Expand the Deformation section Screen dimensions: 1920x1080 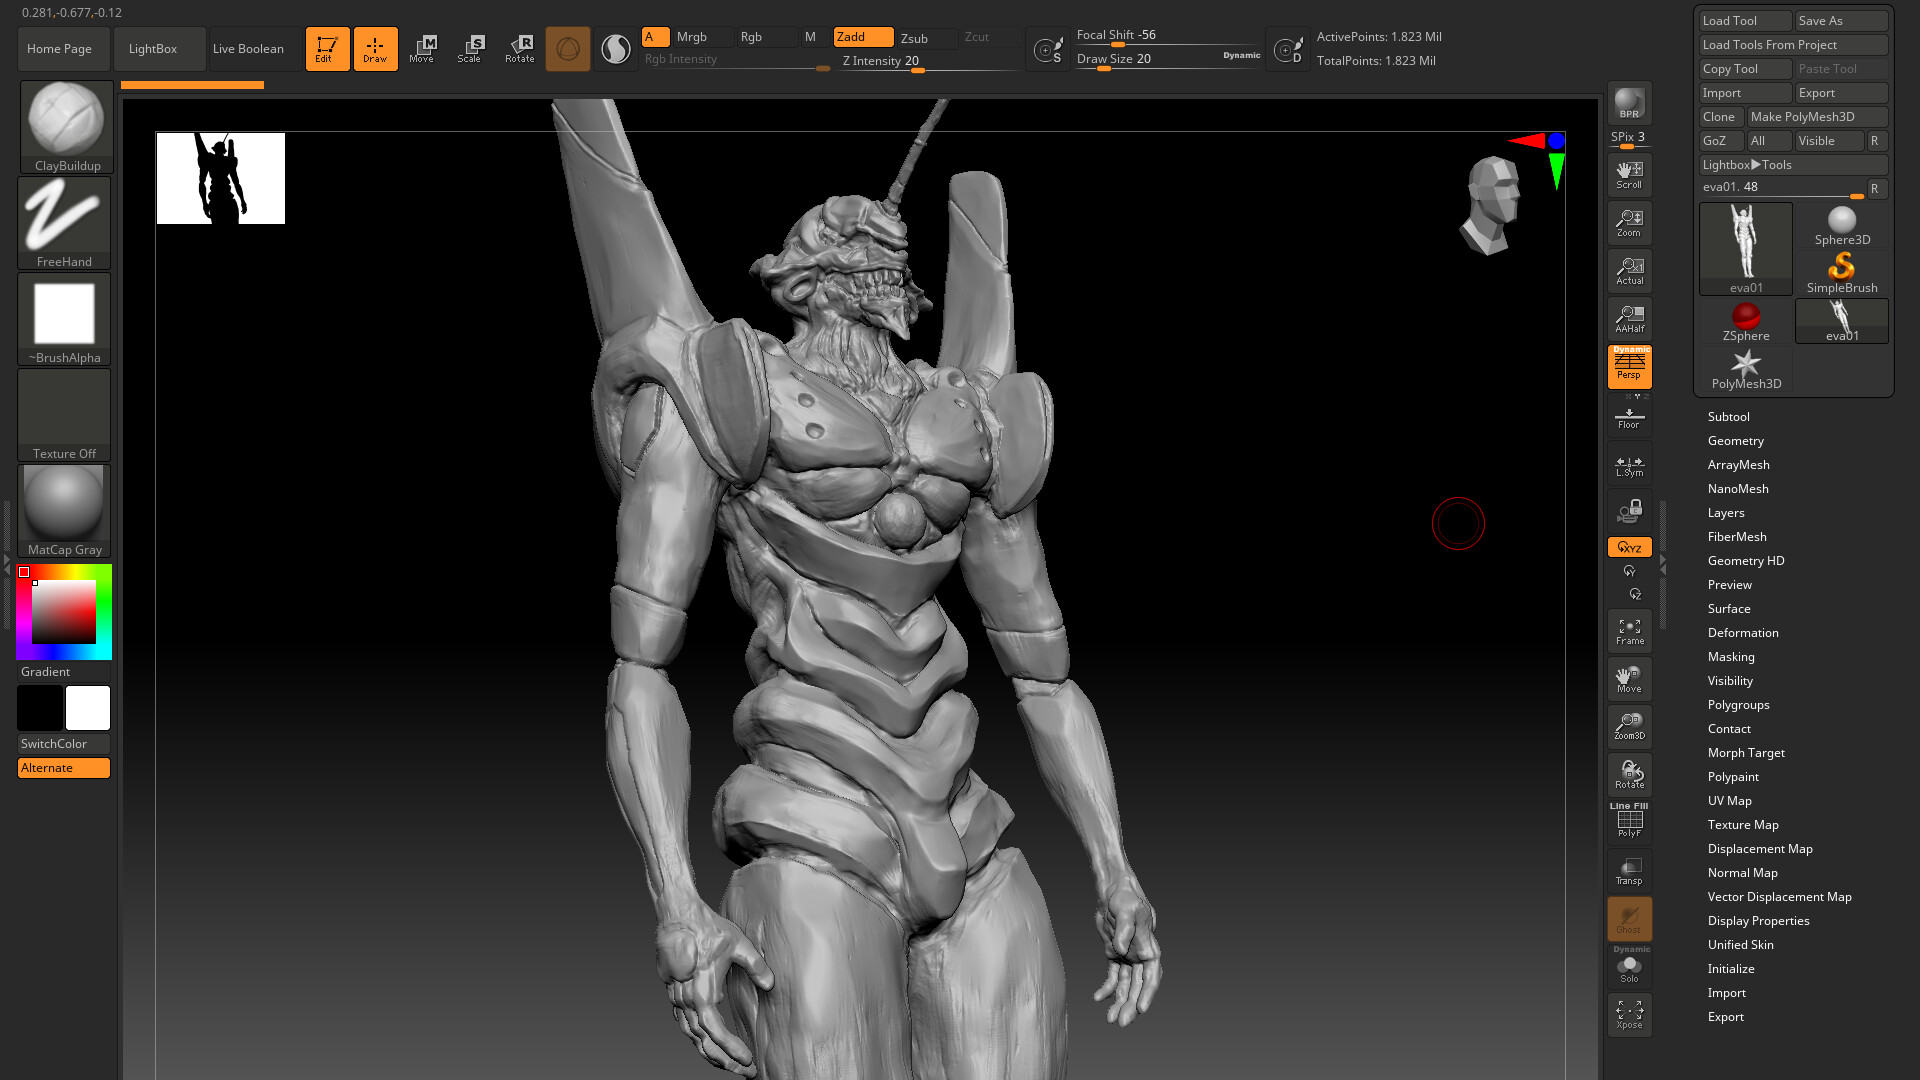[x=1742, y=633]
